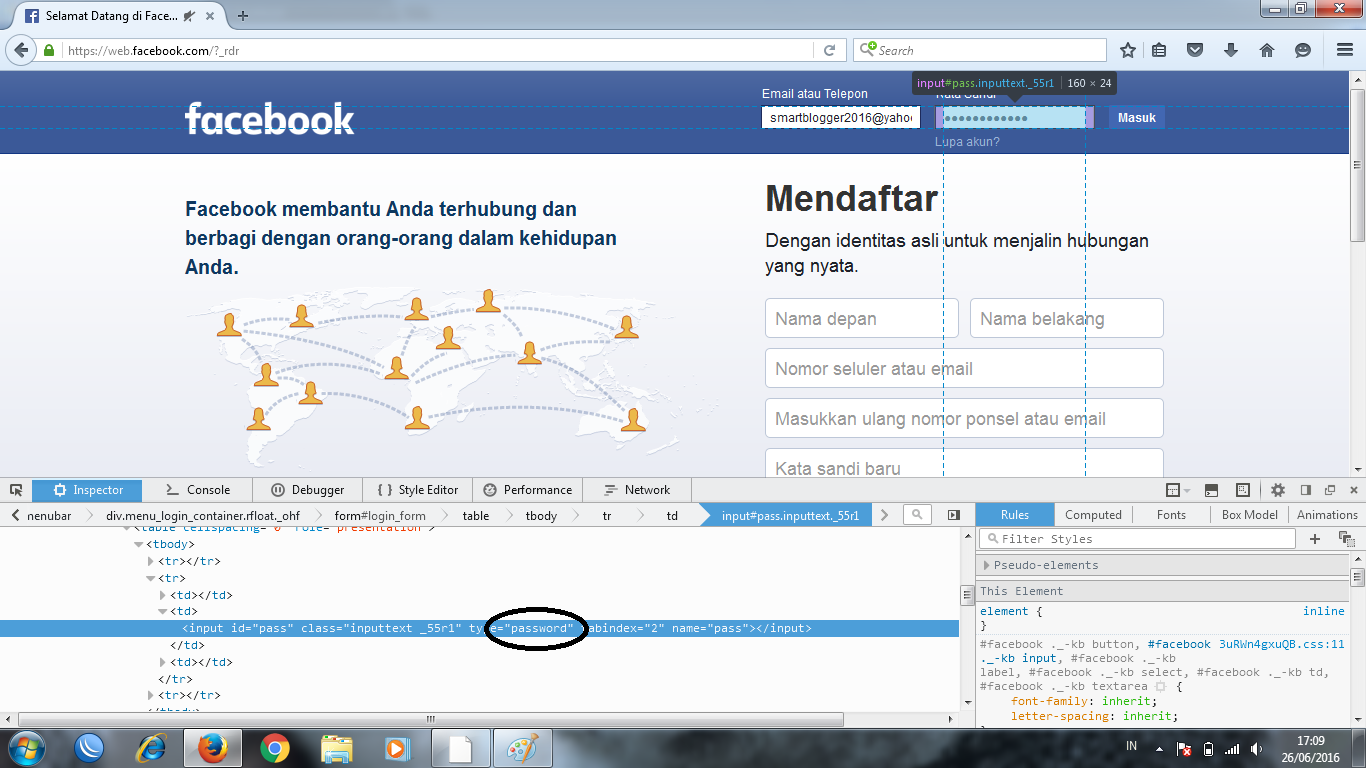Dock devtools to side of window
Image resolution: width=1366 pixels, height=768 pixels.
click(1305, 490)
